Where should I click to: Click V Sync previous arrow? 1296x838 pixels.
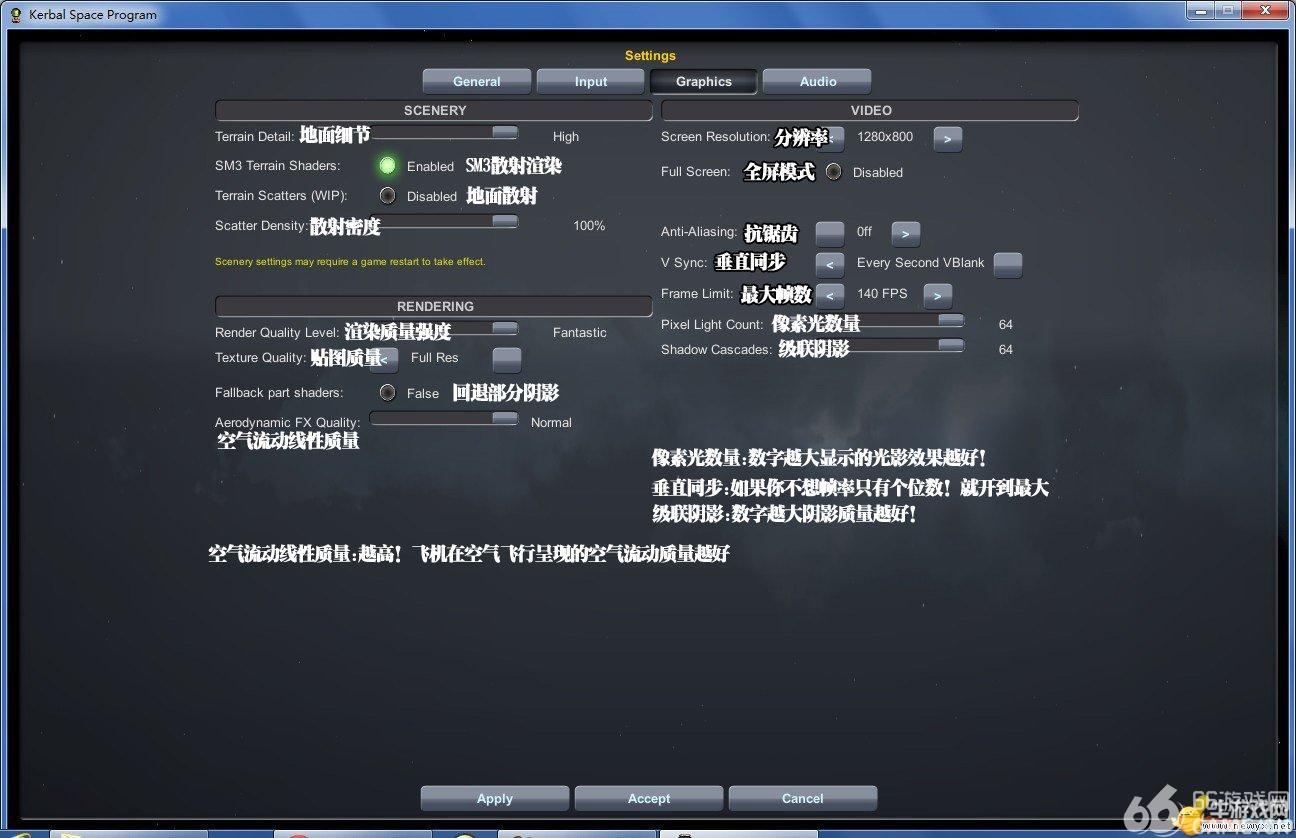point(830,265)
